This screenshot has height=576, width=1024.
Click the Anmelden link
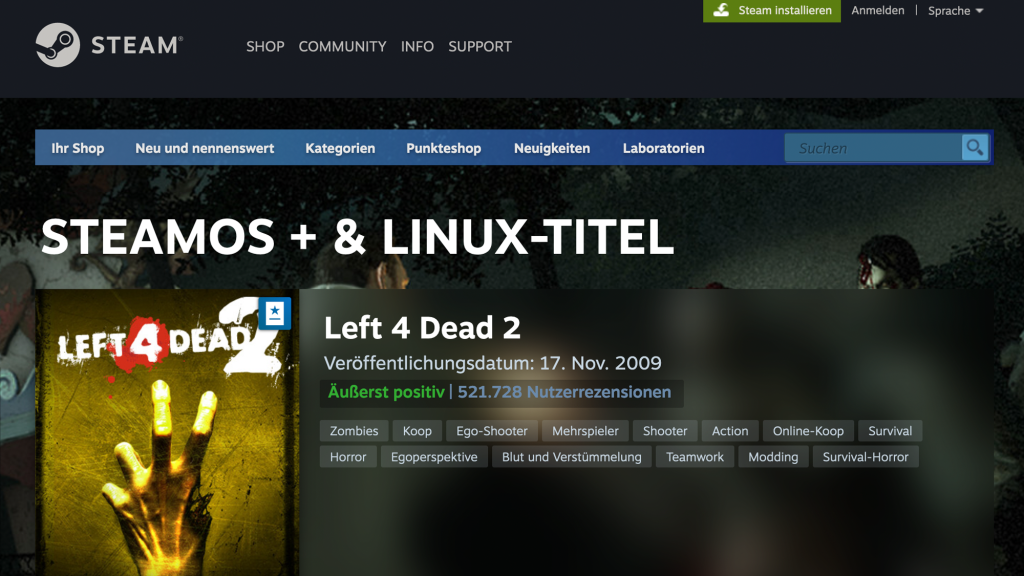pos(878,10)
